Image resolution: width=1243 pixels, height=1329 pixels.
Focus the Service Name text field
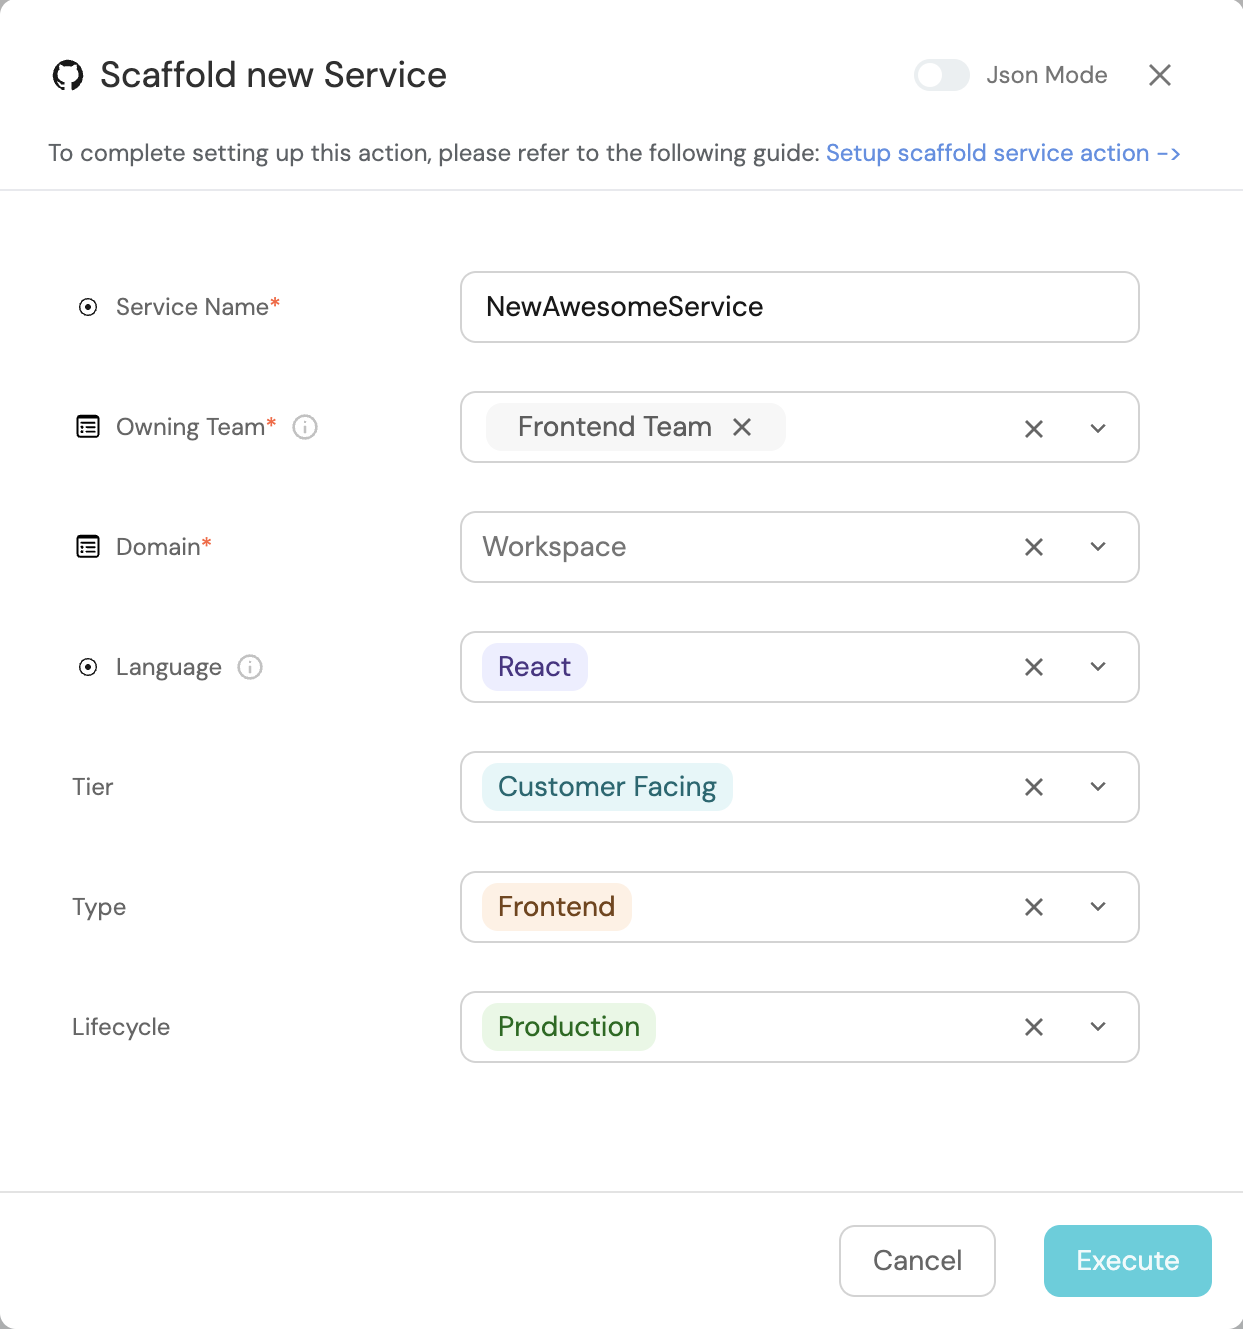[800, 307]
